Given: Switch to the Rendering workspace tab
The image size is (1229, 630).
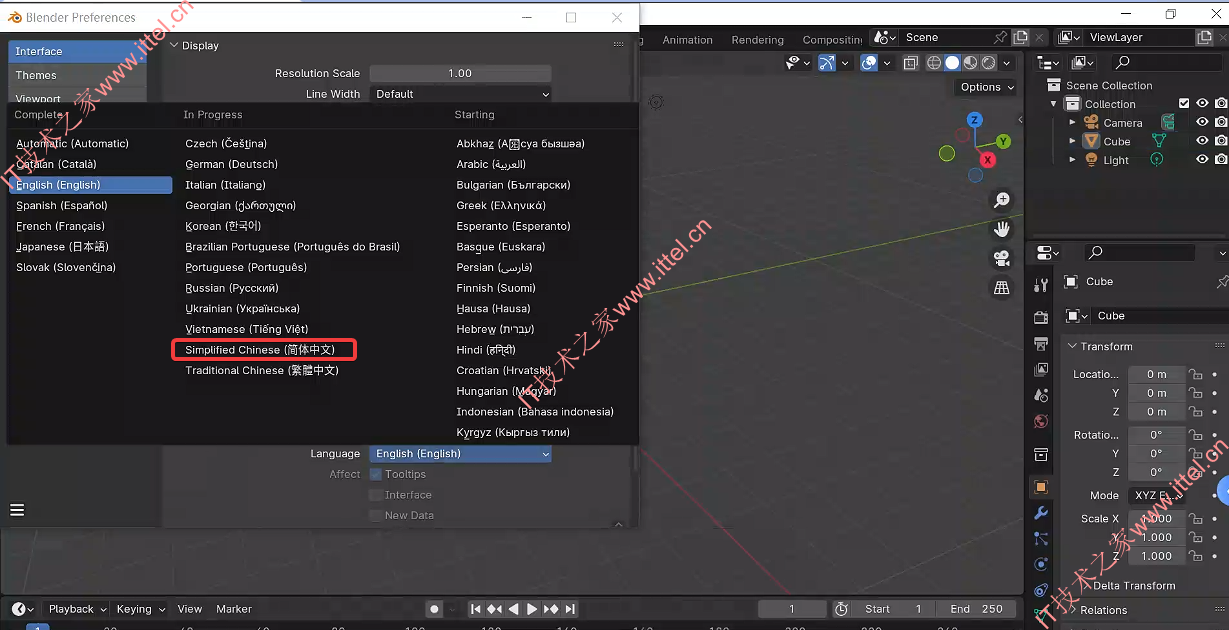Looking at the screenshot, I should pyautogui.click(x=757, y=40).
